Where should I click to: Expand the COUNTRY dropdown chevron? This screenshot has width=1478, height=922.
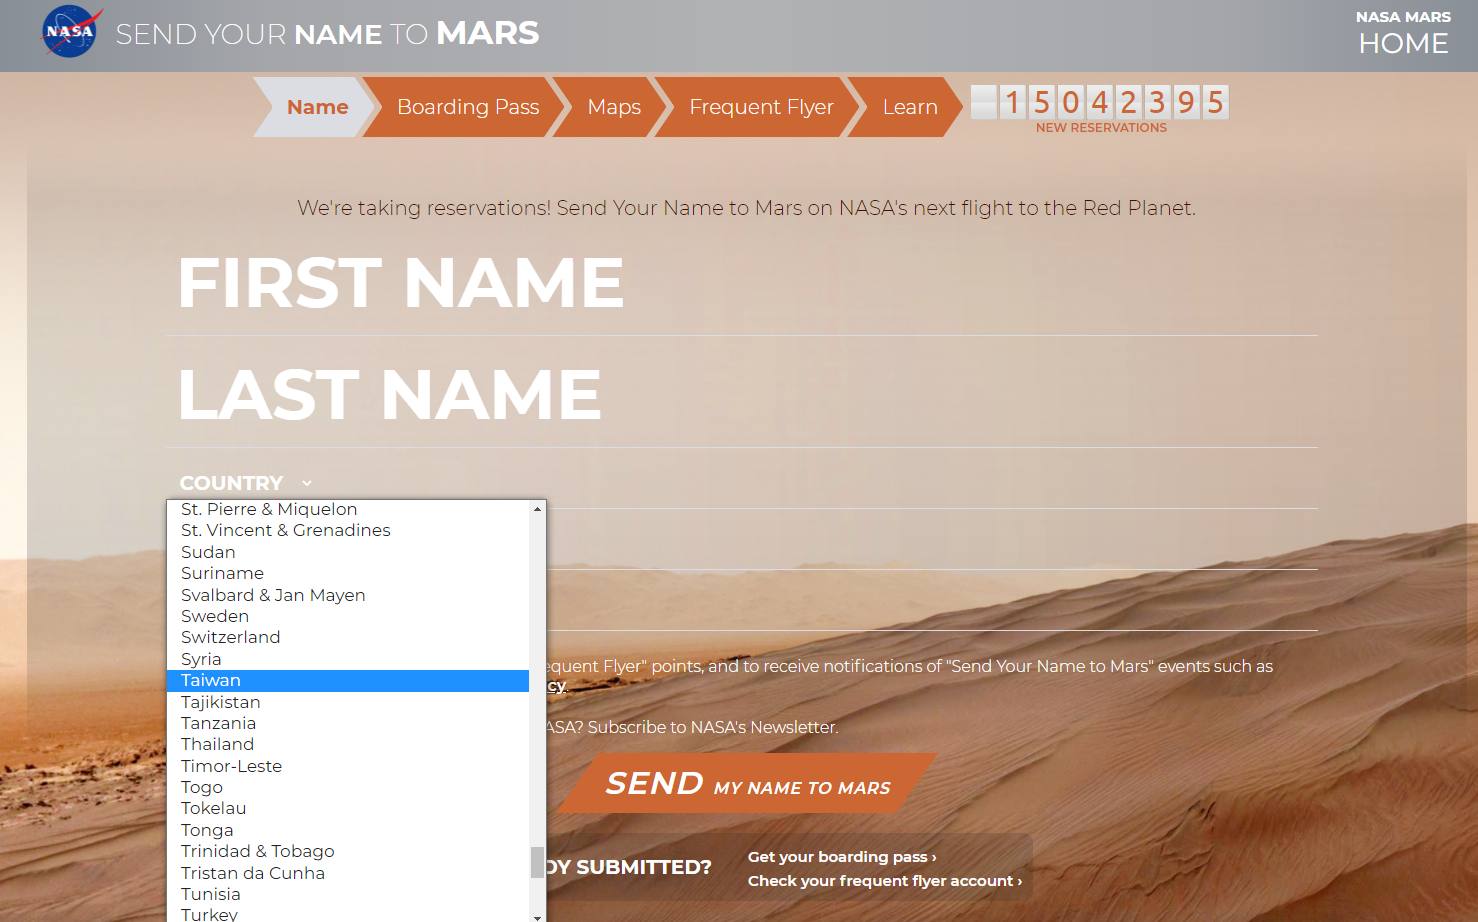tap(307, 483)
